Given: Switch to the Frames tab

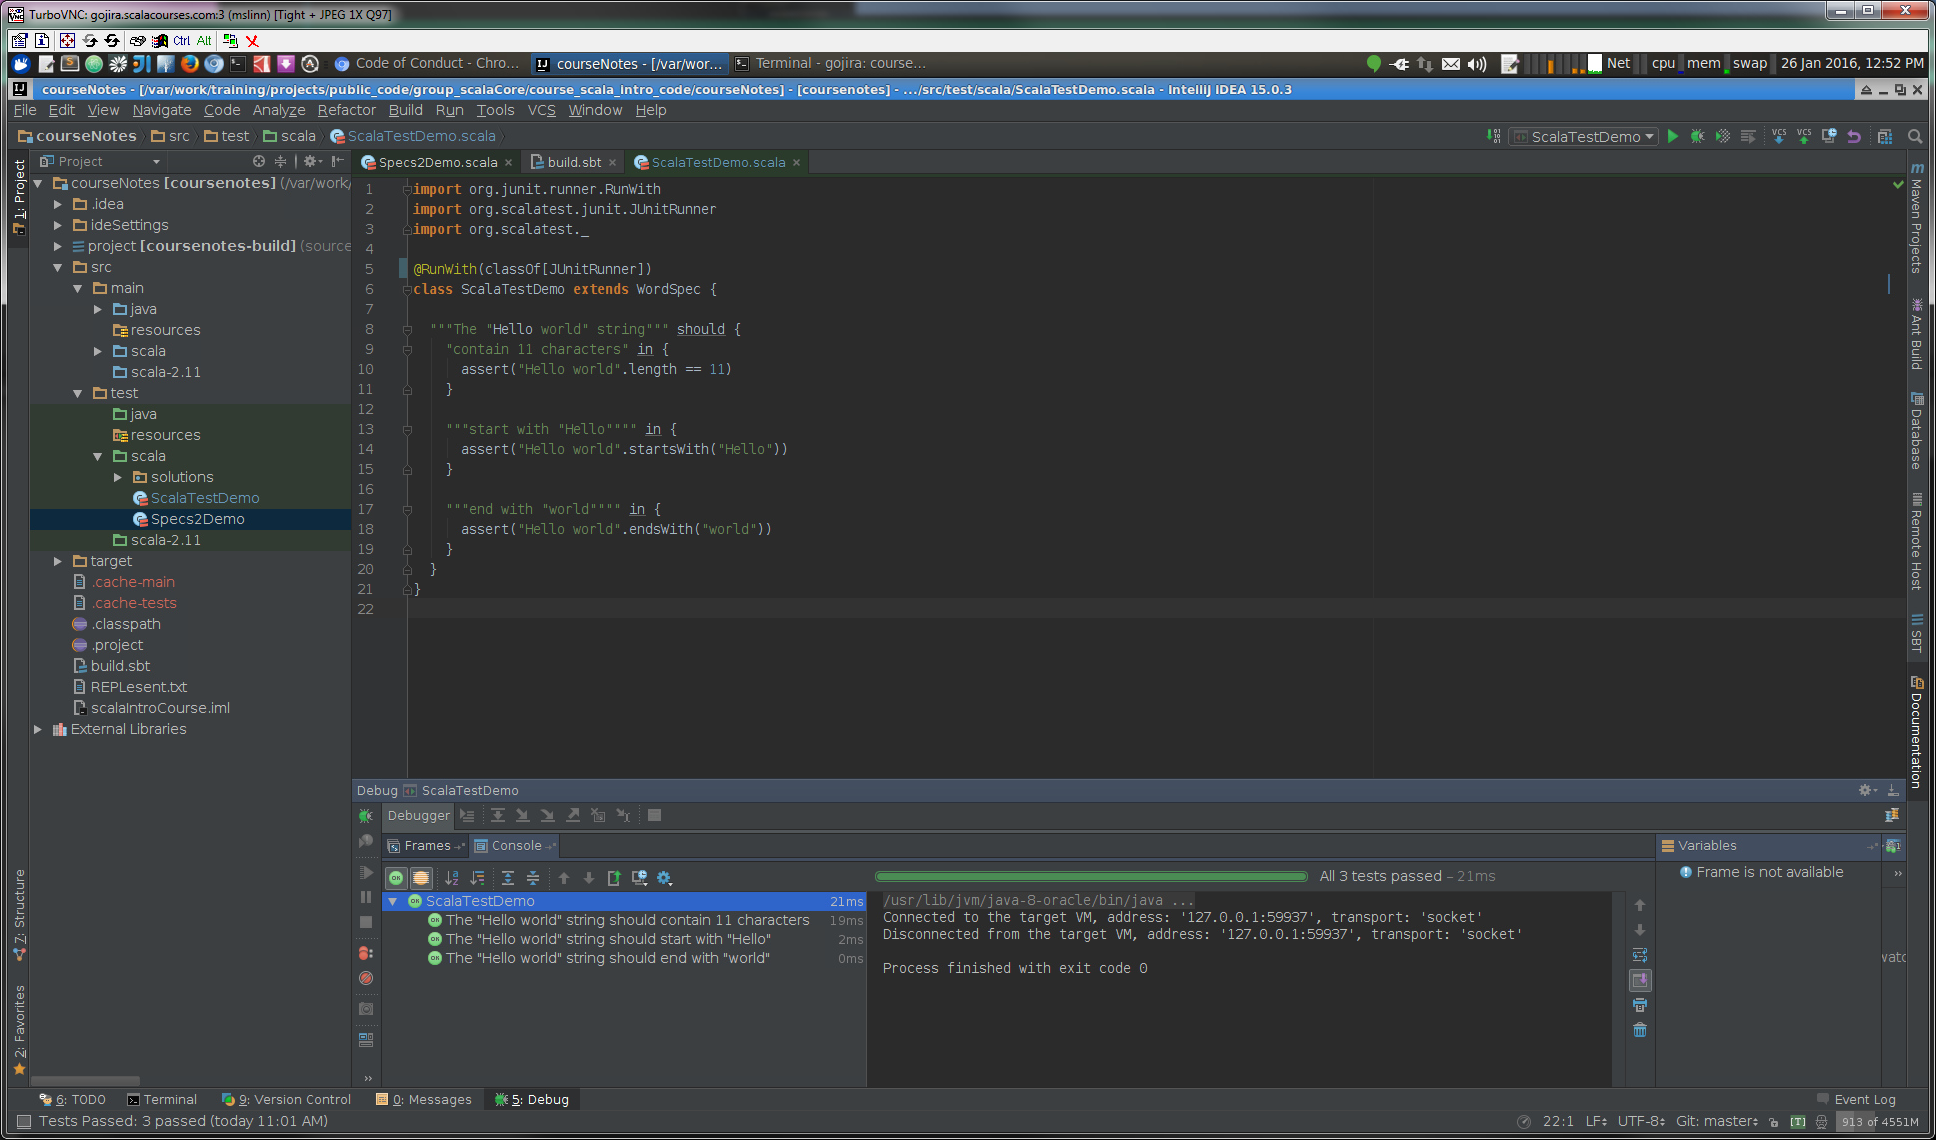Looking at the screenshot, I should click(x=426, y=846).
